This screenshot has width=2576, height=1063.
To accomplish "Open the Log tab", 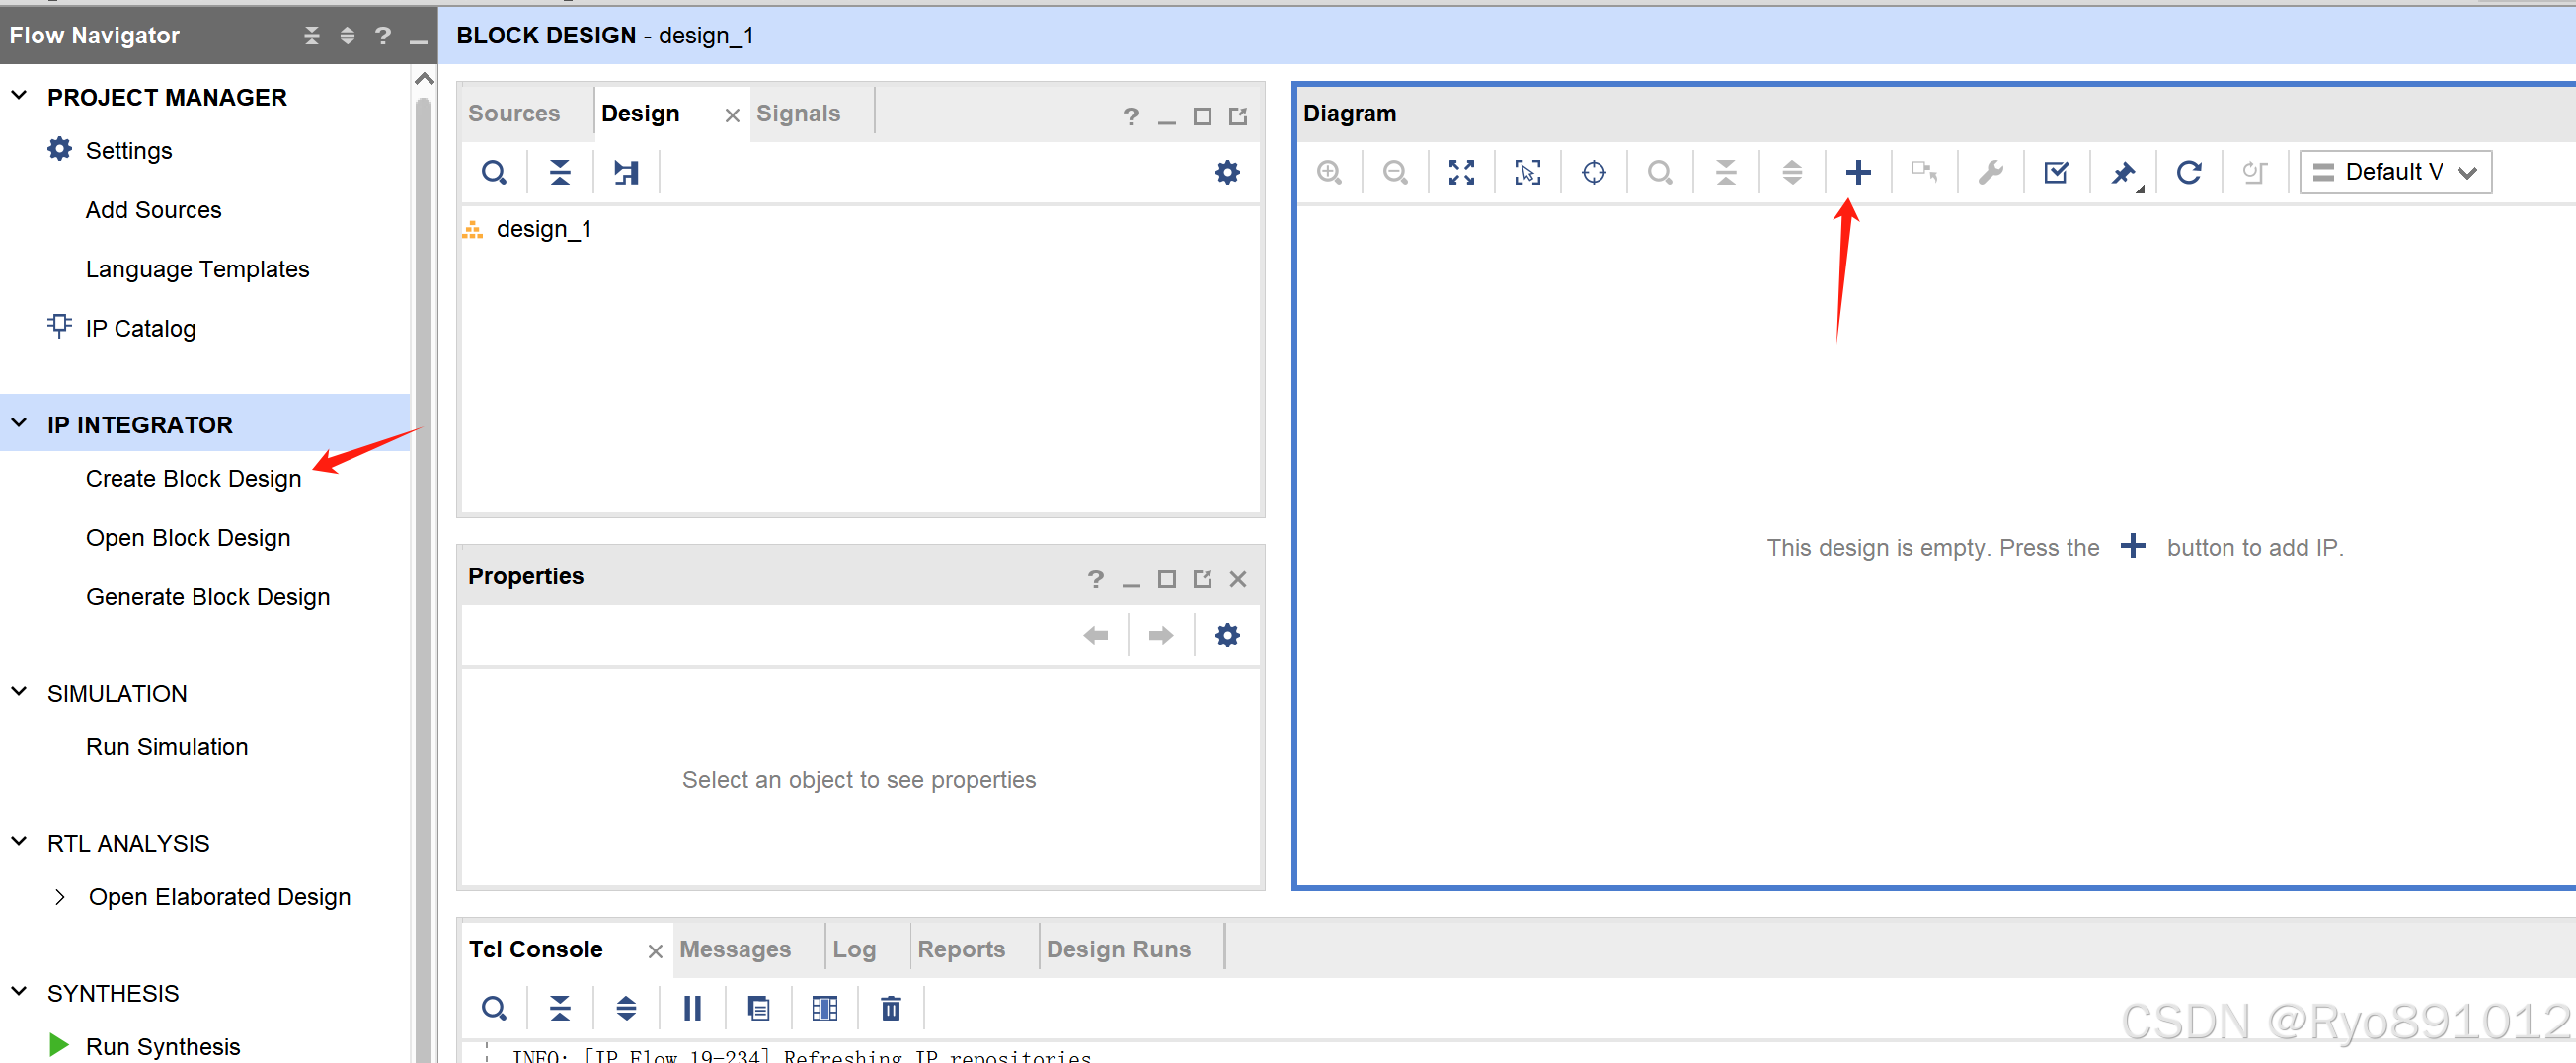I will (854, 949).
